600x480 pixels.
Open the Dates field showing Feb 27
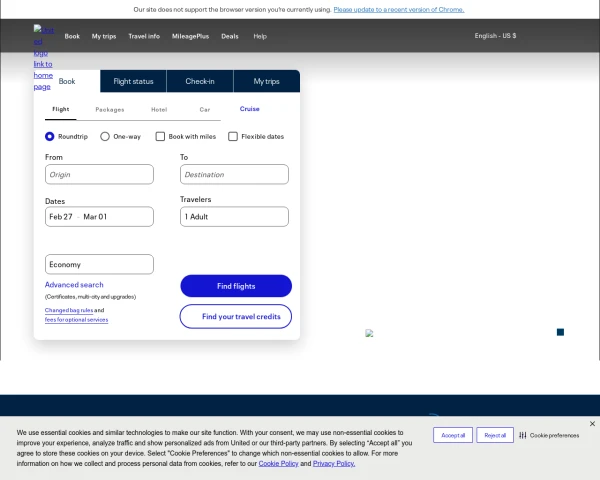tap(99, 217)
